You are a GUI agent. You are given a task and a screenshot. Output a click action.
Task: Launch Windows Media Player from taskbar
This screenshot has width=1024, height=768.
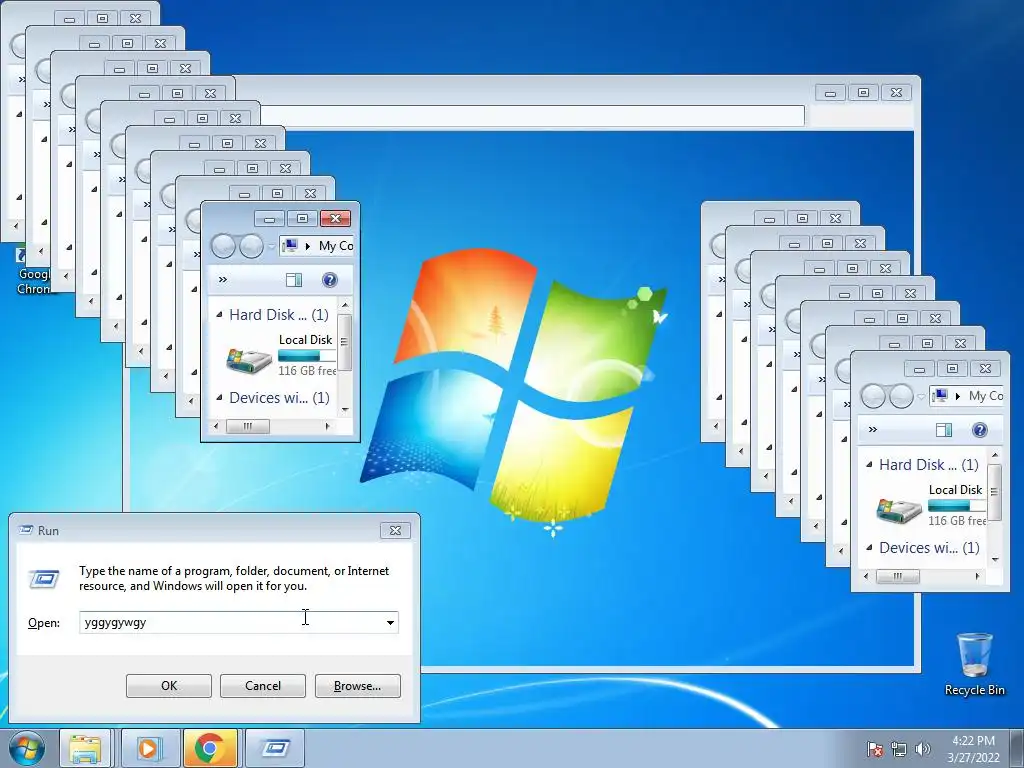click(148, 748)
